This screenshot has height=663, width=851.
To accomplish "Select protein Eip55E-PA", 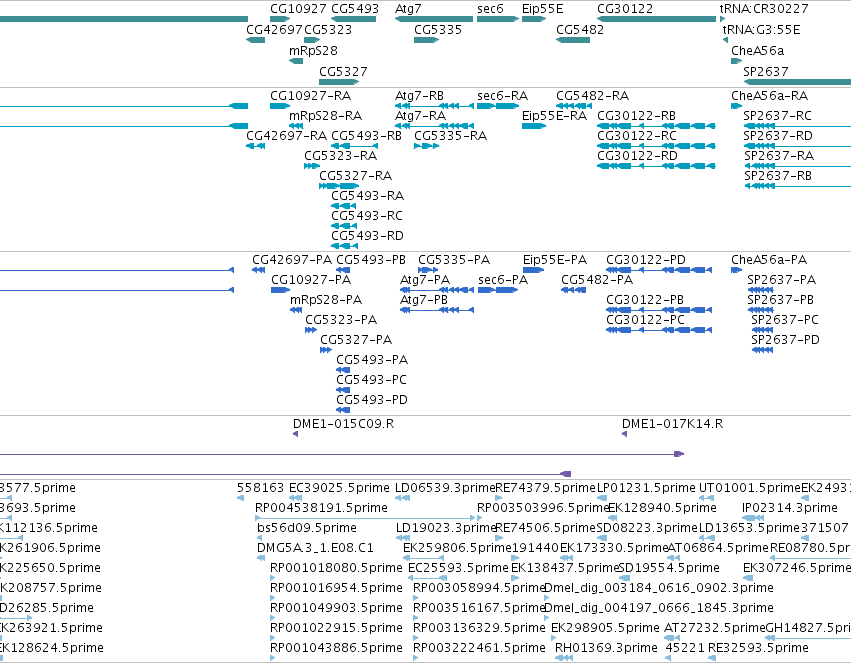I will (555, 260).
